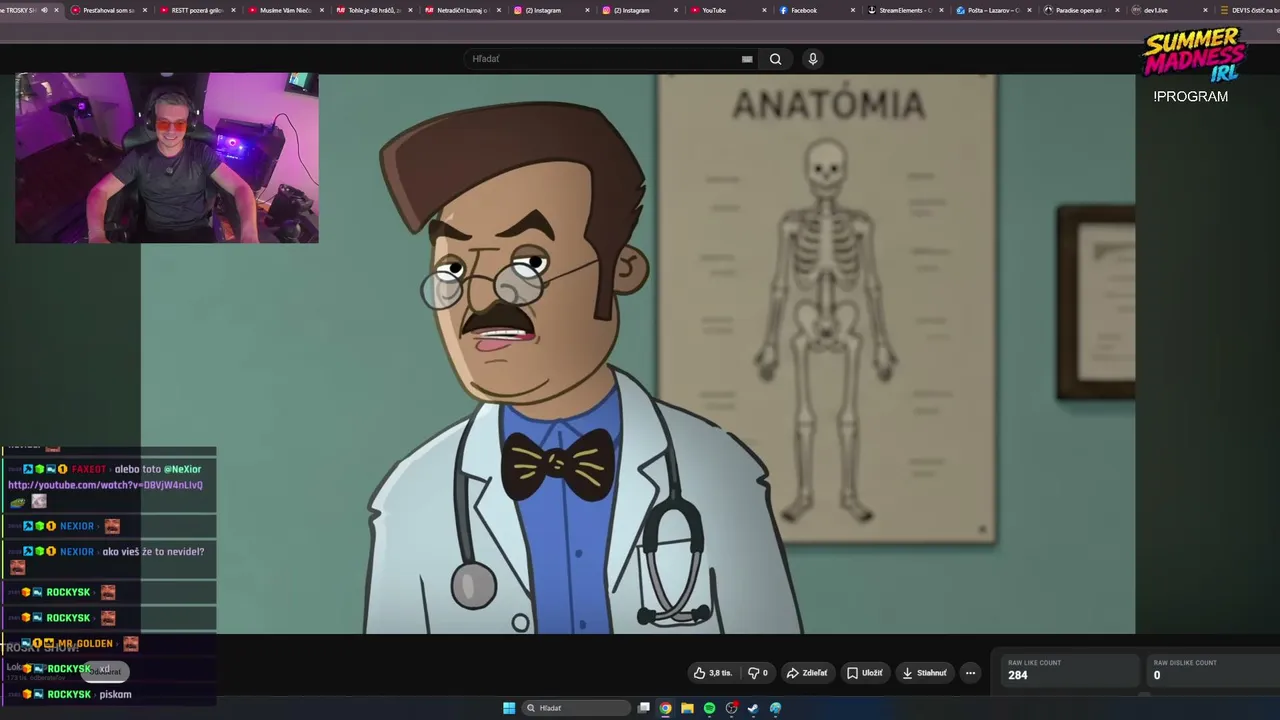The image size is (1280, 720).
Task: Close the YouTube browser tab
Action: (764, 10)
